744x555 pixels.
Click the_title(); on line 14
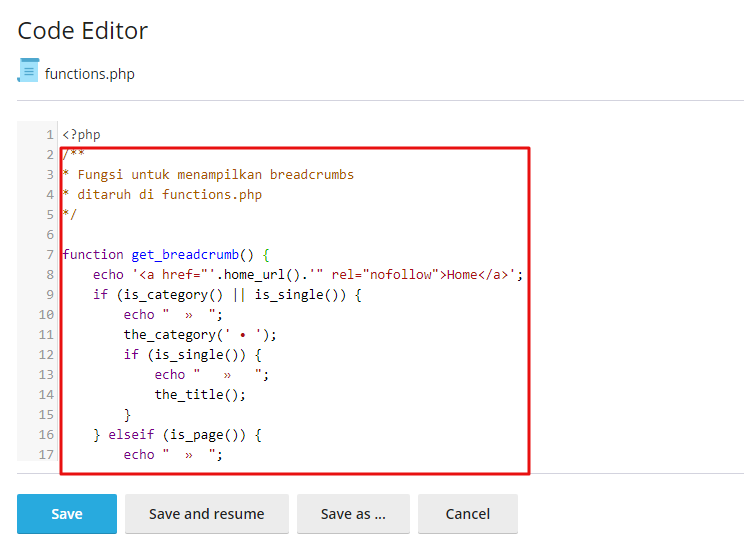(x=200, y=395)
